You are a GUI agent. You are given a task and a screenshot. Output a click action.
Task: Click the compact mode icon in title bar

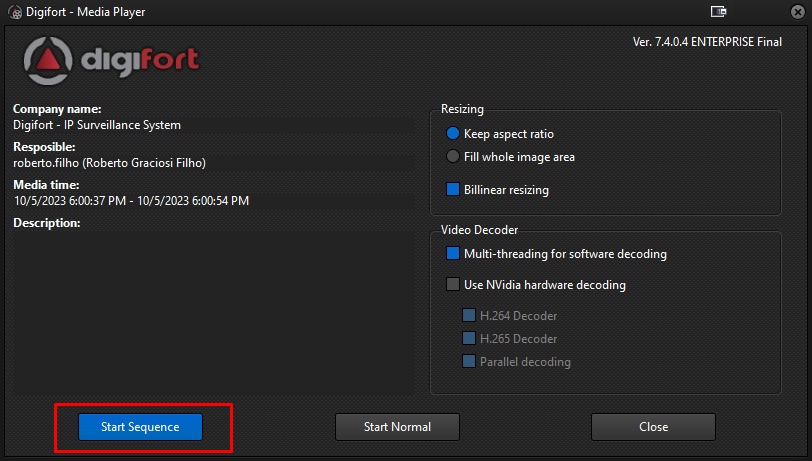tap(718, 11)
